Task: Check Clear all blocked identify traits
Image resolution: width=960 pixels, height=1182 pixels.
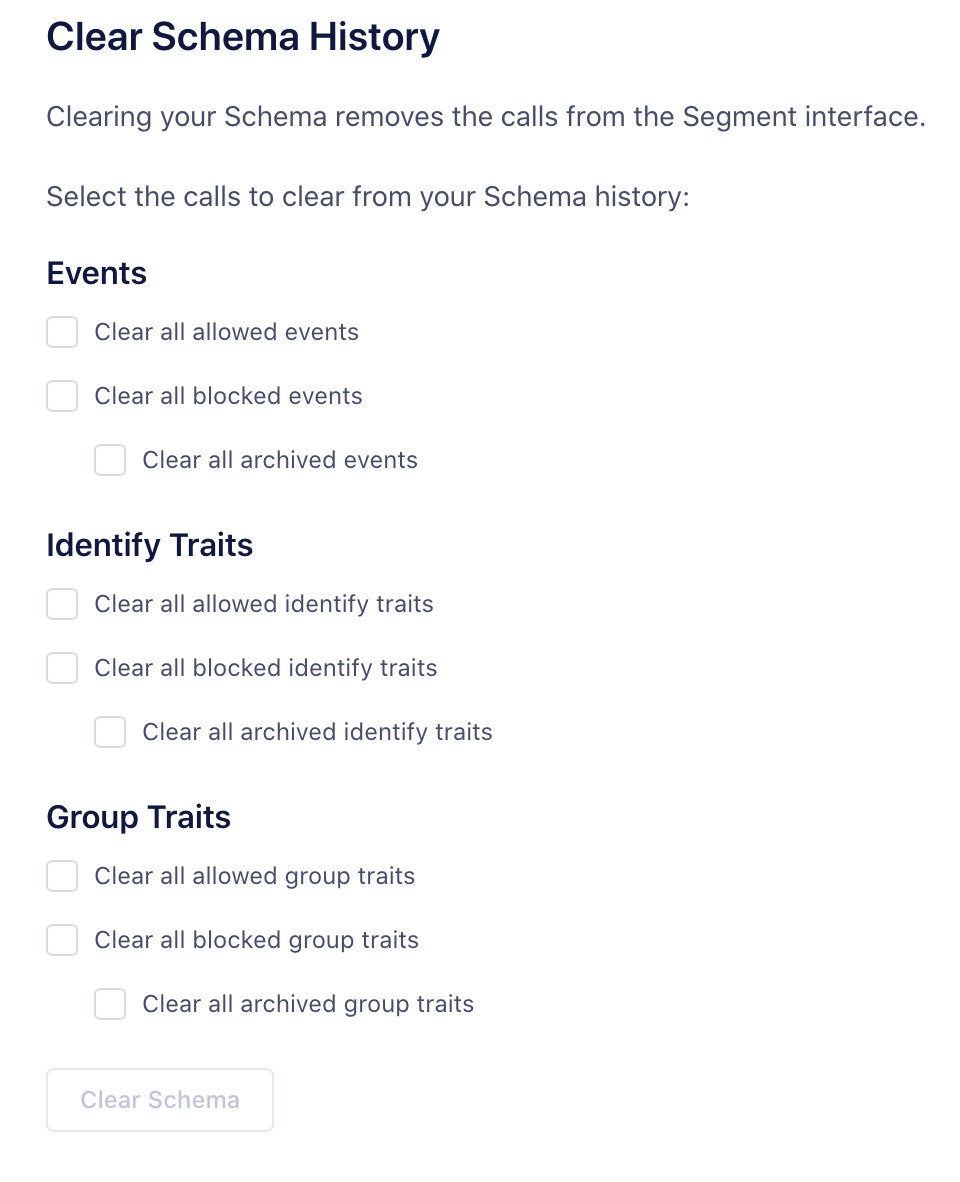Action: point(61,668)
